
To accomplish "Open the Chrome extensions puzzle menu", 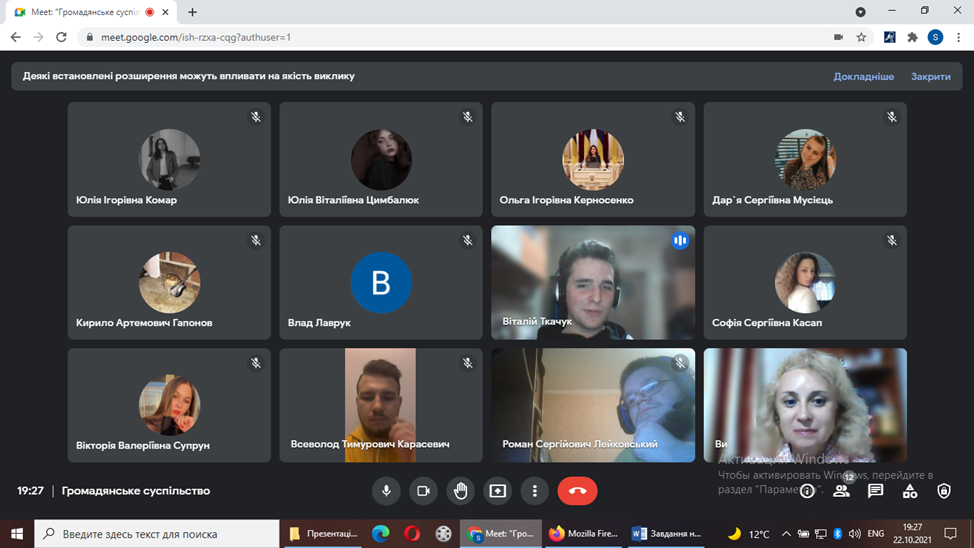I will click(912, 37).
